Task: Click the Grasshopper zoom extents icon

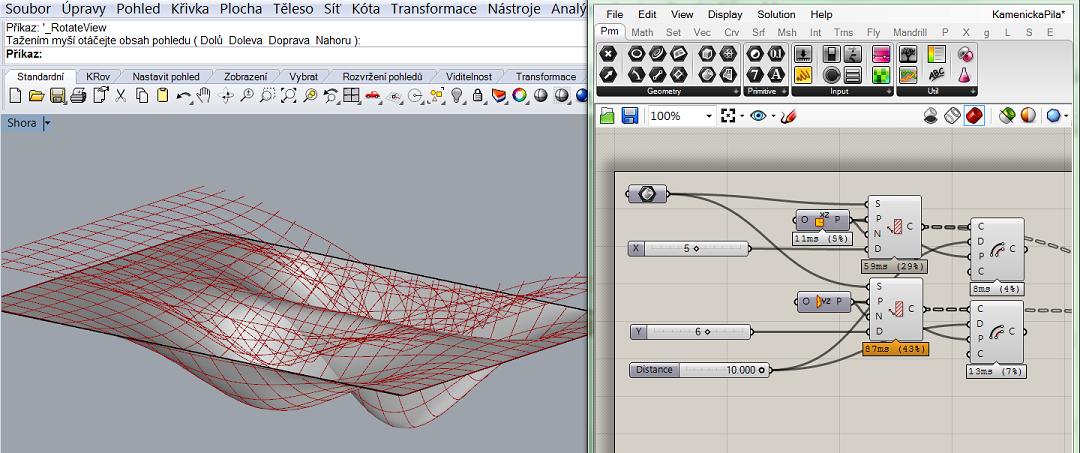Action: 728,116
